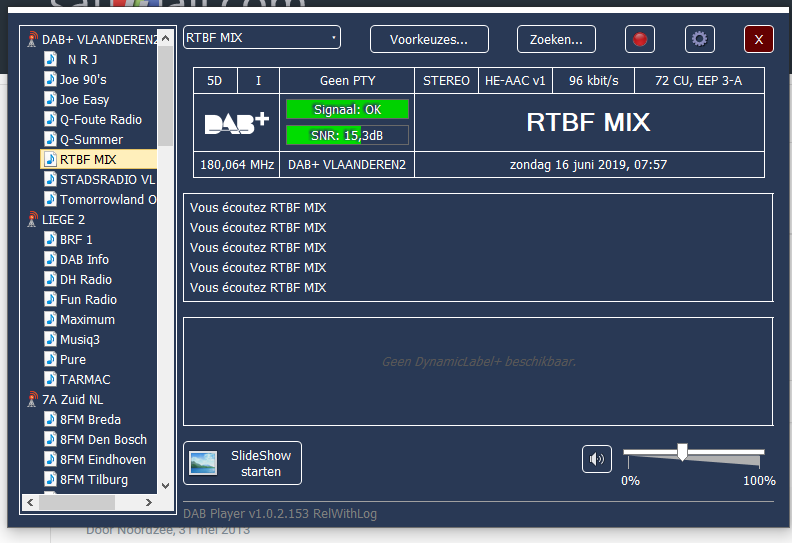This screenshot has height=543, width=792.
Task: Click first Vous écoutez RTBF MIX line
Action: tap(258, 208)
